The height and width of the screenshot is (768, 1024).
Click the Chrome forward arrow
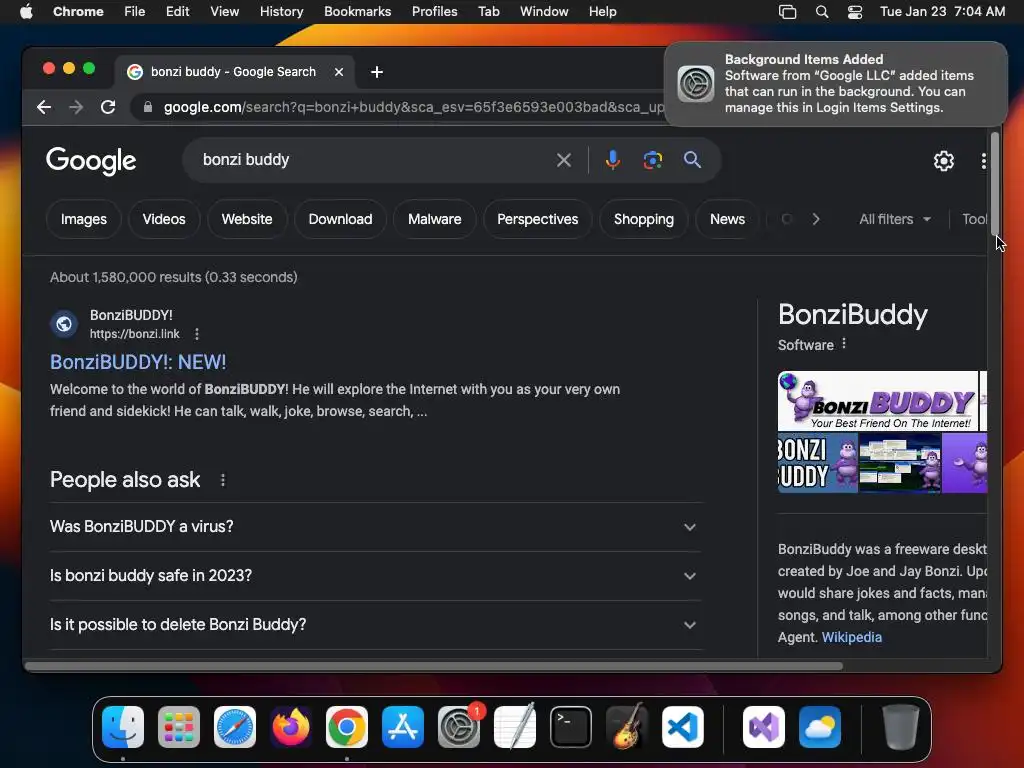tap(76, 107)
